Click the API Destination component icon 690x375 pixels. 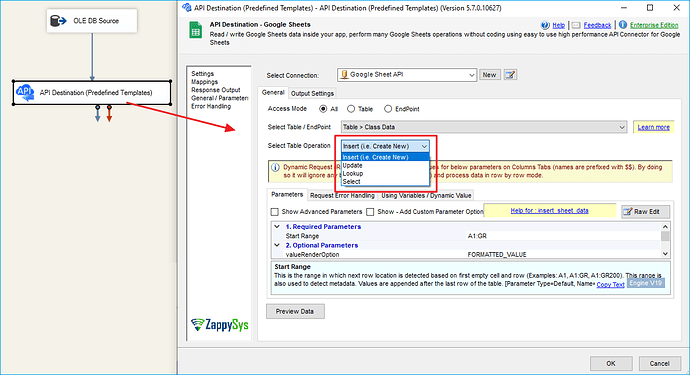25,92
